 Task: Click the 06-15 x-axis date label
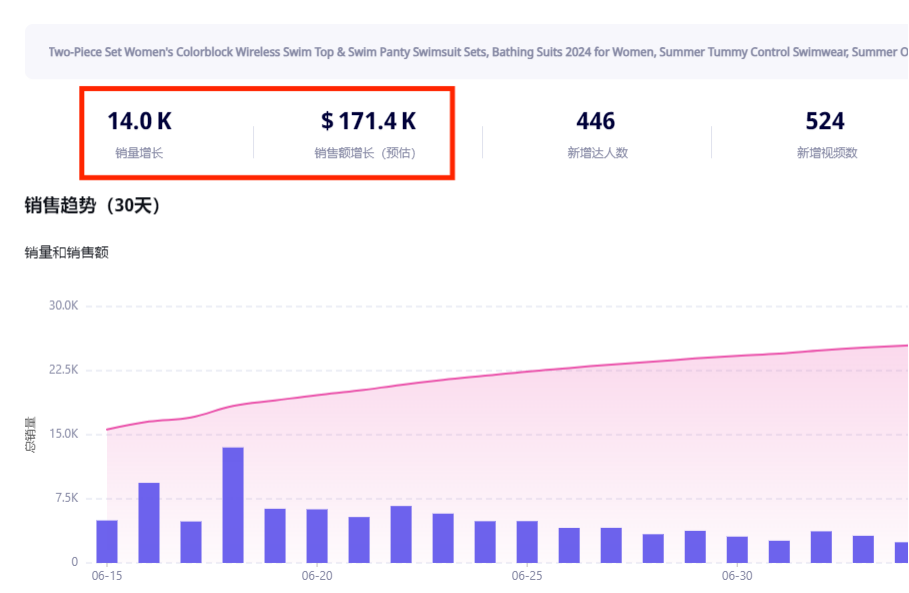106,576
